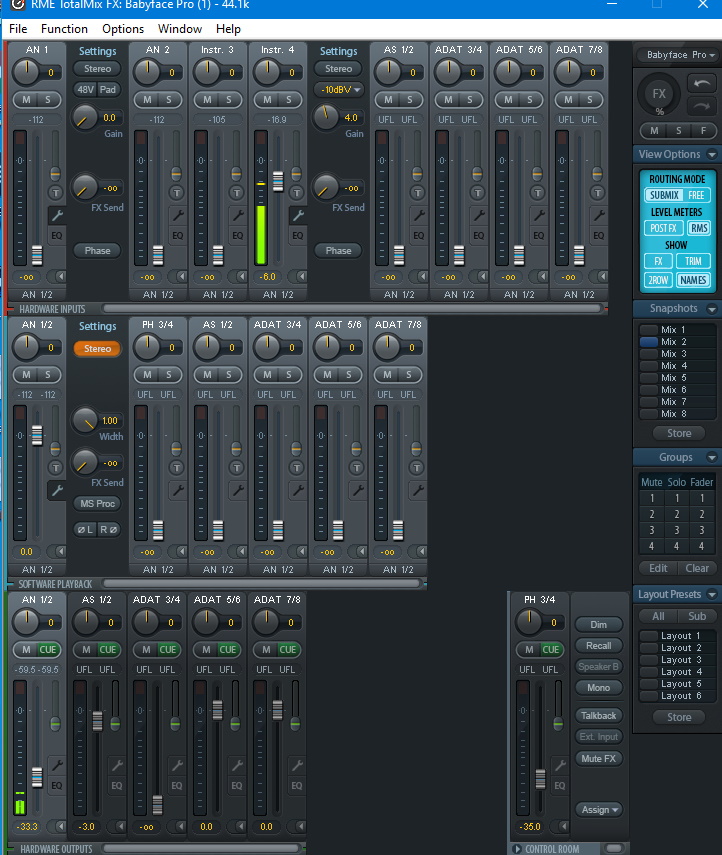Click the Width knob on playback AN 1/2
This screenshot has height=855, width=722.
(x=85, y=420)
